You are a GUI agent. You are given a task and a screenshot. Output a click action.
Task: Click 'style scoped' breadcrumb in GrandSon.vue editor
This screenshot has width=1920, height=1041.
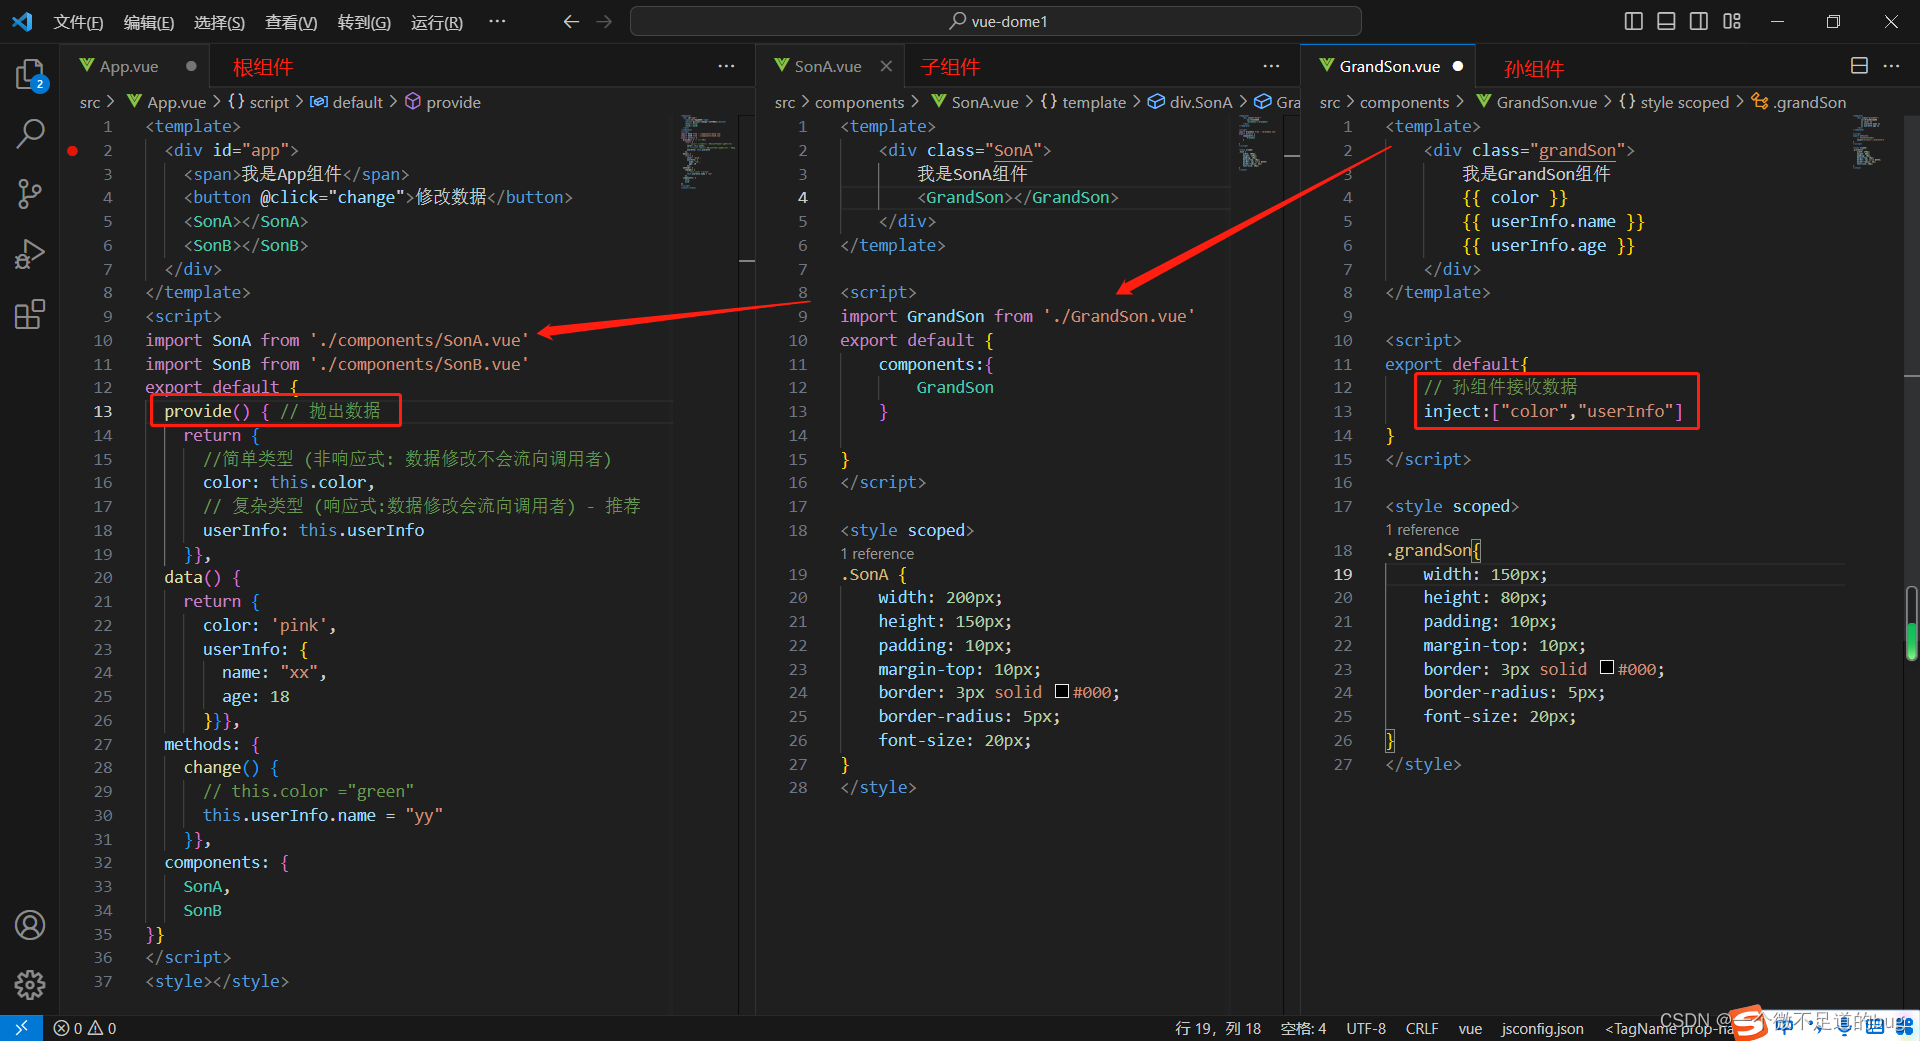tap(1674, 102)
